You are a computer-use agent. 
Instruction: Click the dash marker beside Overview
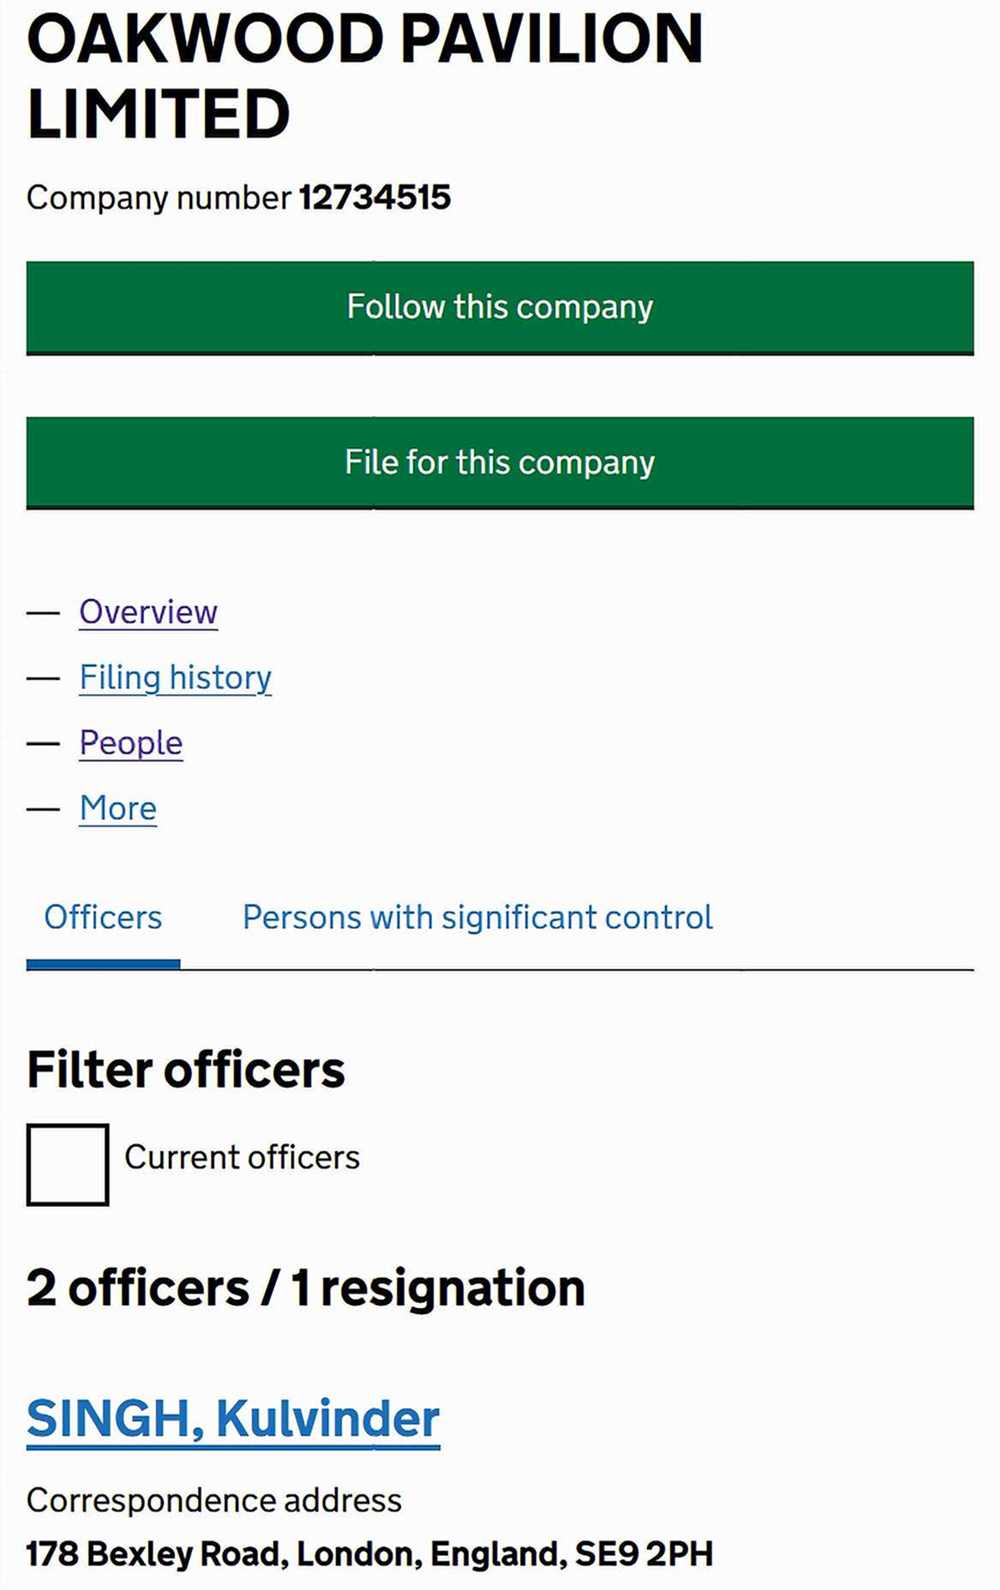(44, 613)
